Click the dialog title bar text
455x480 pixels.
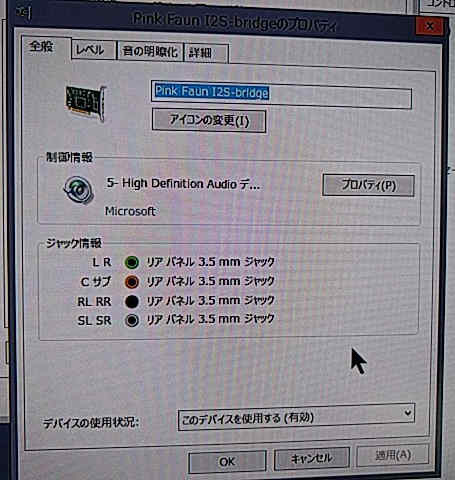coord(234,22)
